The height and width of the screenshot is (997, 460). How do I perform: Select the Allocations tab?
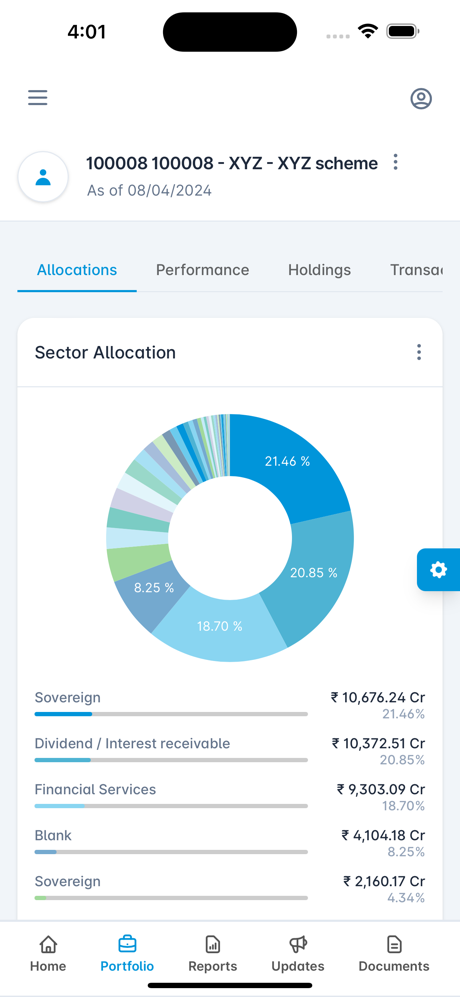(77, 270)
